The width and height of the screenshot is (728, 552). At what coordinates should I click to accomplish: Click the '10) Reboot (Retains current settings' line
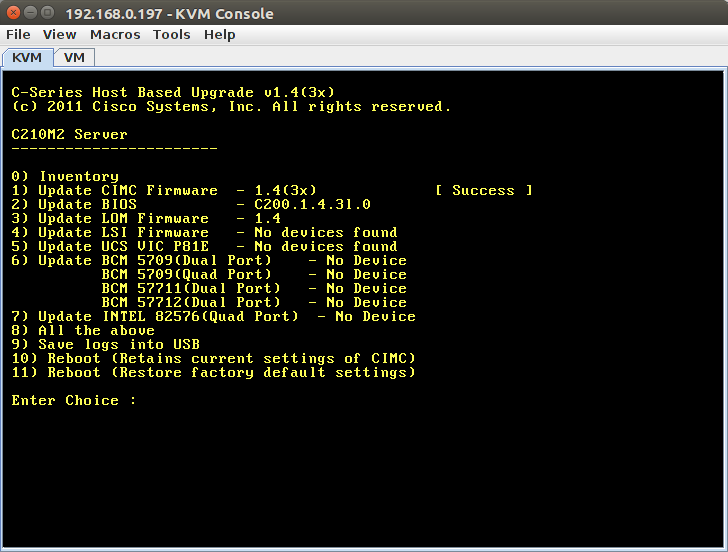pos(214,358)
